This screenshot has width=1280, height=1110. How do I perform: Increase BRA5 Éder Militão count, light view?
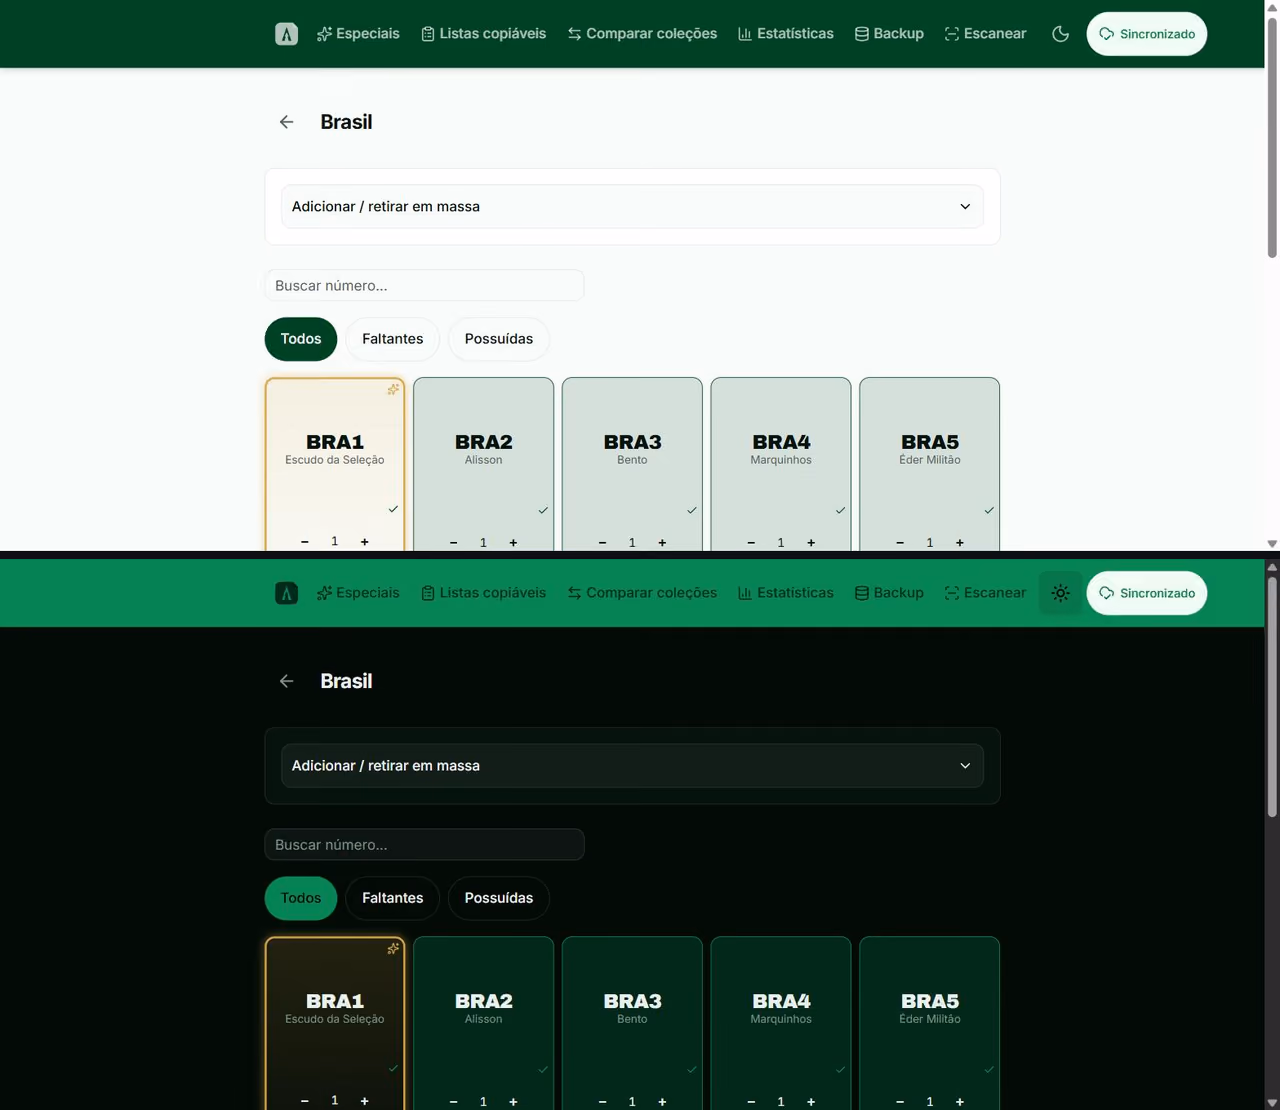point(960,543)
